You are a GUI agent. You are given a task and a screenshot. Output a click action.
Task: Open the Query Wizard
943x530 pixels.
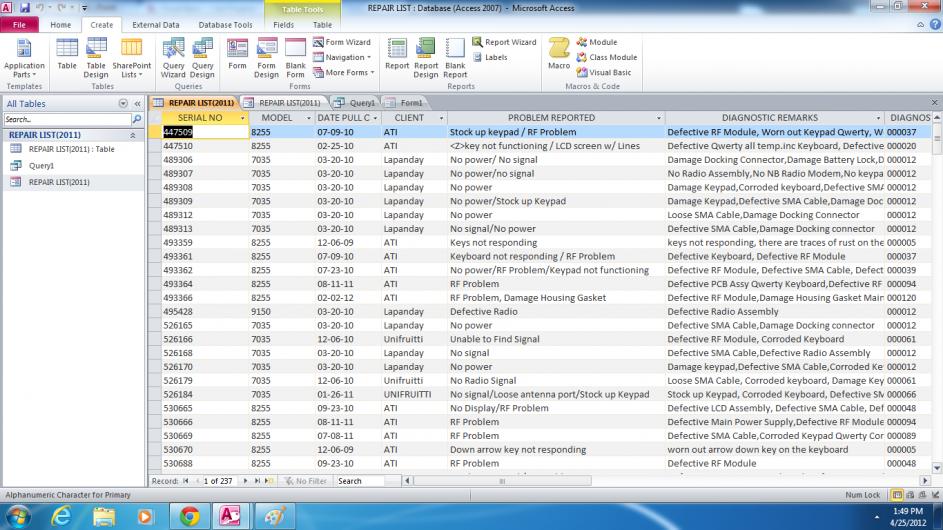pos(173,56)
